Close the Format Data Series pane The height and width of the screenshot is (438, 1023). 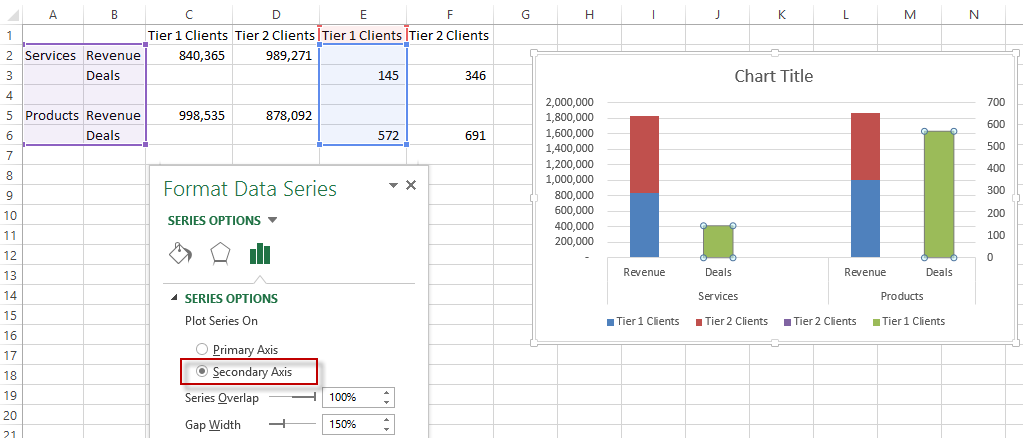(x=411, y=185)
